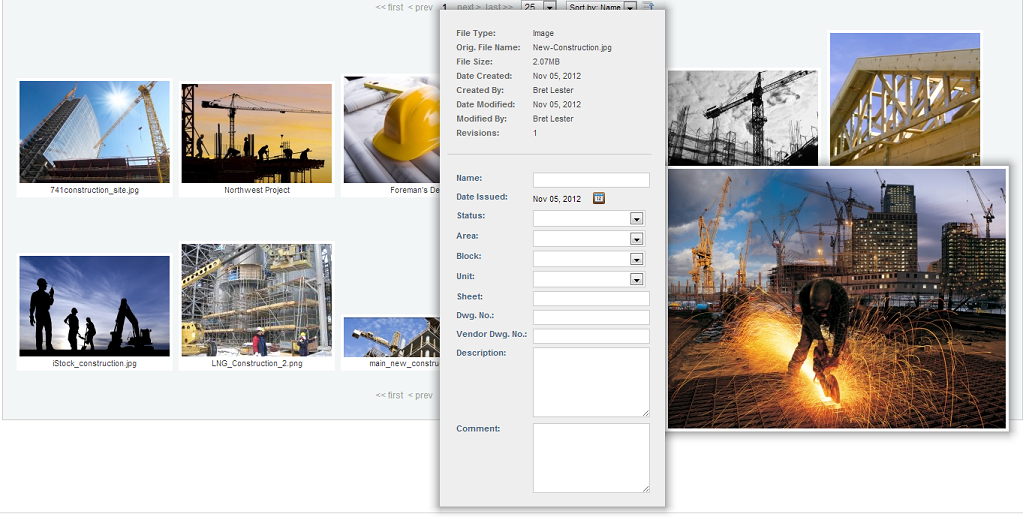
Task: Focus the Vendor Dwg. No. field
Action: (x=591, y=336)
